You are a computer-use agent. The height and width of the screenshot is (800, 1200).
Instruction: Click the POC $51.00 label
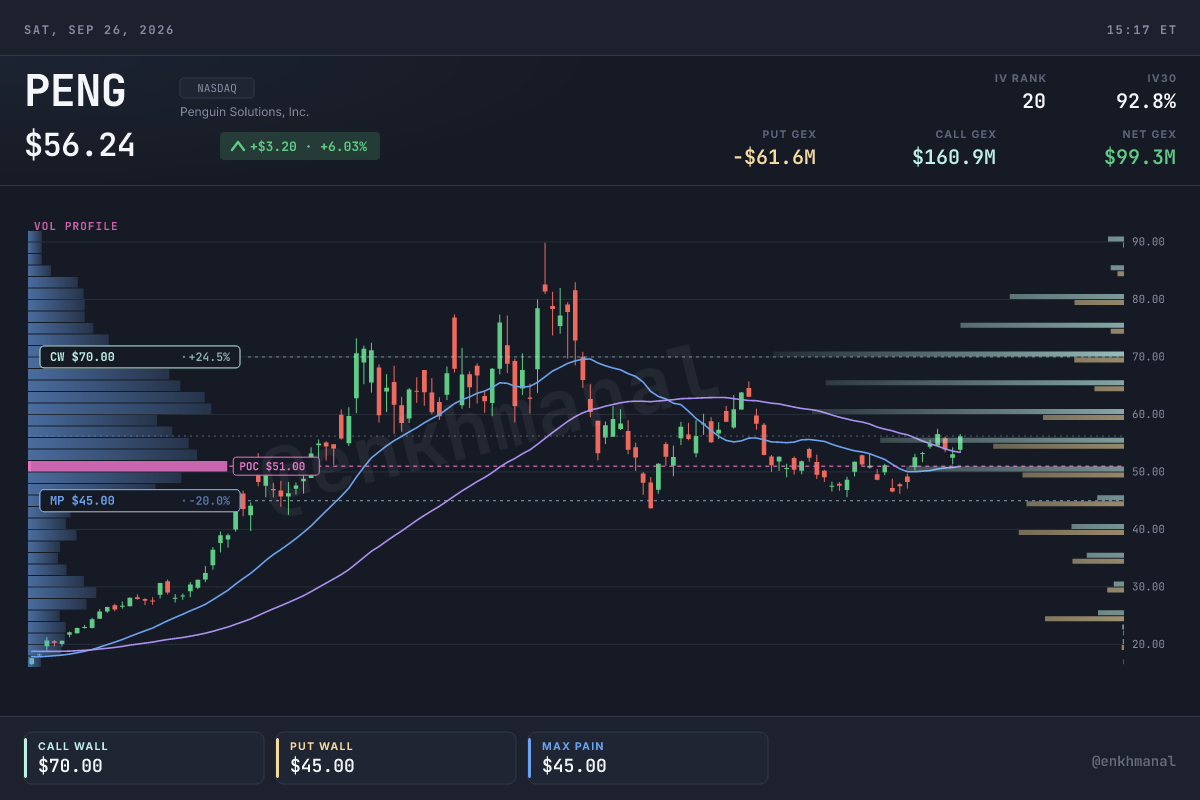(x=276, y=466)
